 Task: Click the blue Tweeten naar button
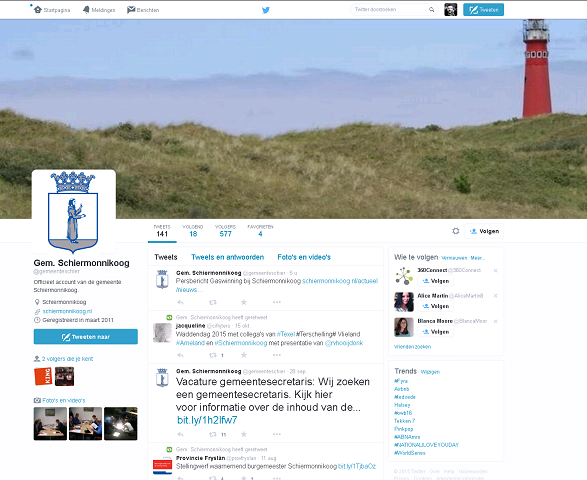point(86,337)
